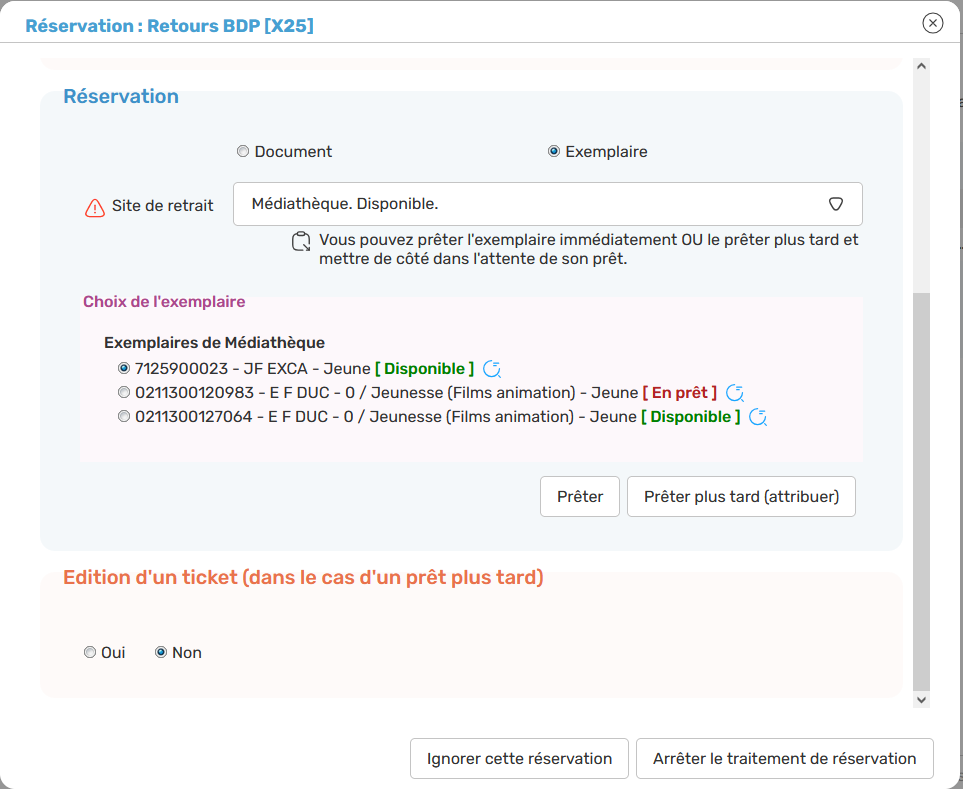
Task: Select Non for ticket edition
Action: (x=161, y=653)
